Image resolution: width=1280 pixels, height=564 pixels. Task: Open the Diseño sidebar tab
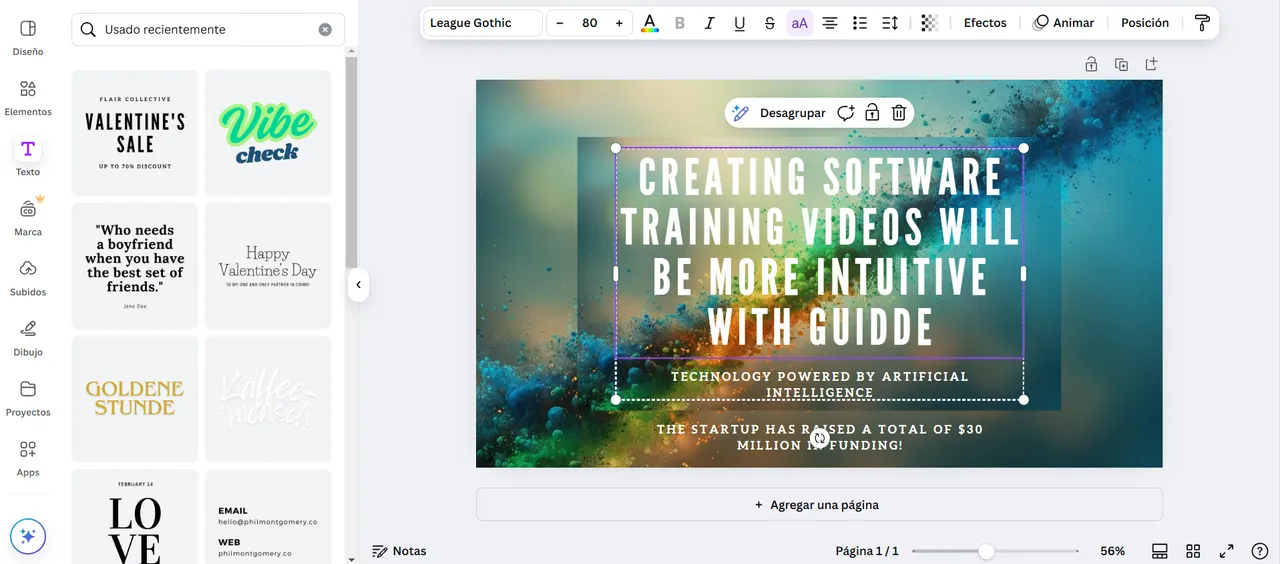(x=28, y=37)
